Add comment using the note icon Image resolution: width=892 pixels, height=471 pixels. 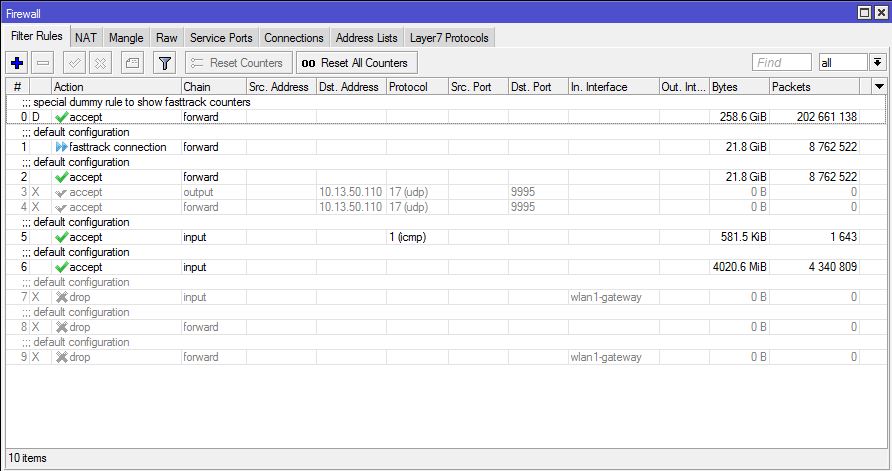click(133, 63)
